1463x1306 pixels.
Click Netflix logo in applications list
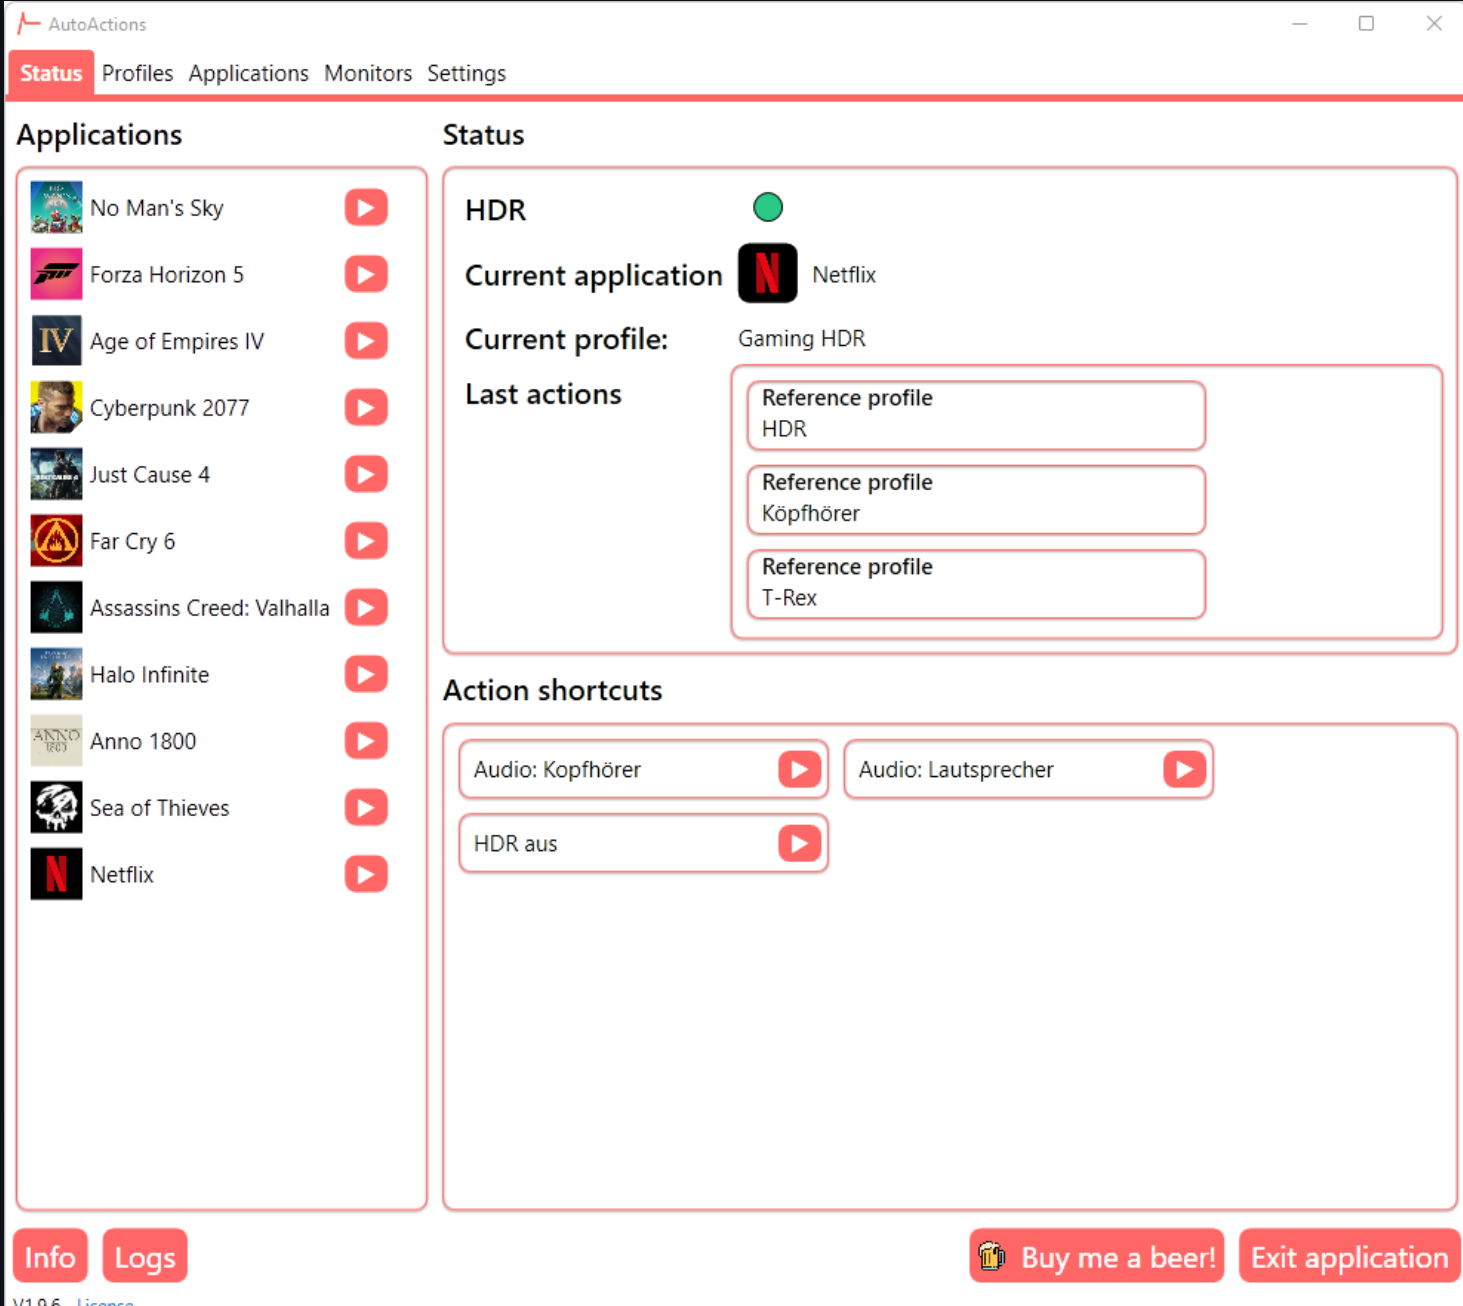click(56, 874)
